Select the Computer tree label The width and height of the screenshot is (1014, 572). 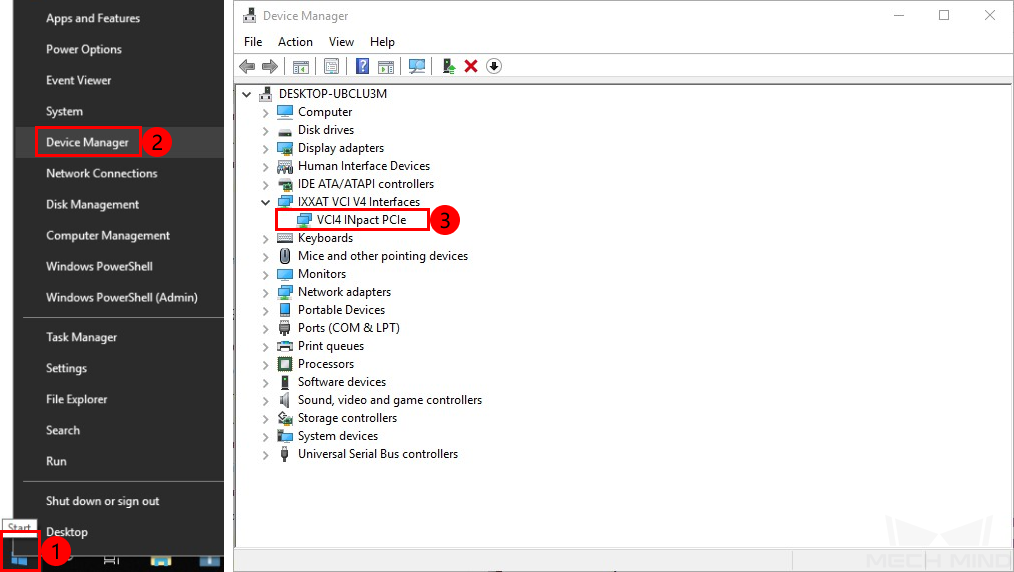(325, 112)
